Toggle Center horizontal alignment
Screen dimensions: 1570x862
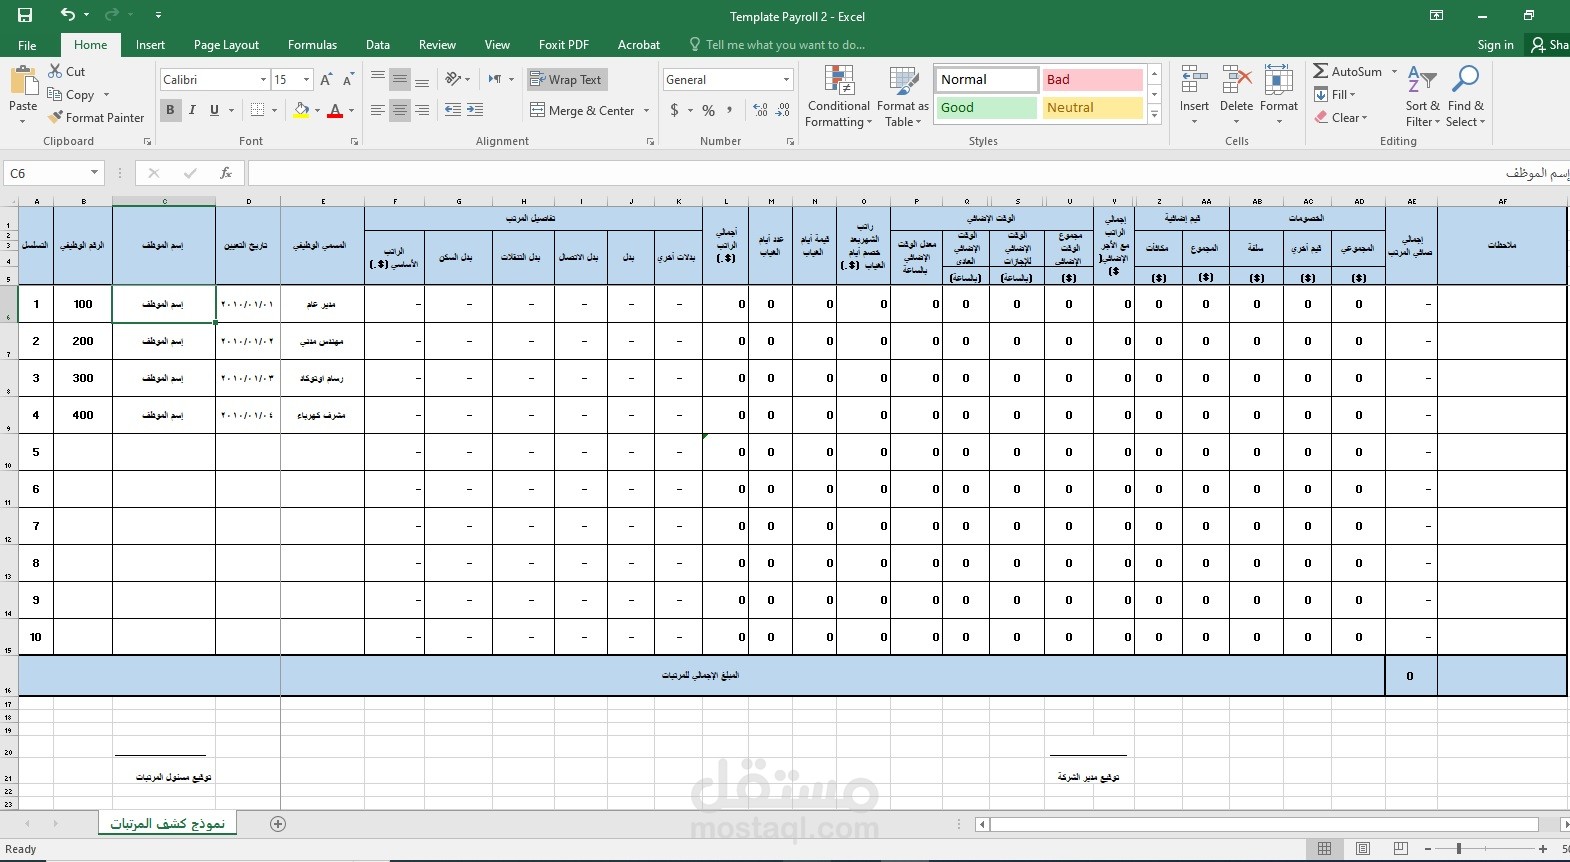pos(399,110)
